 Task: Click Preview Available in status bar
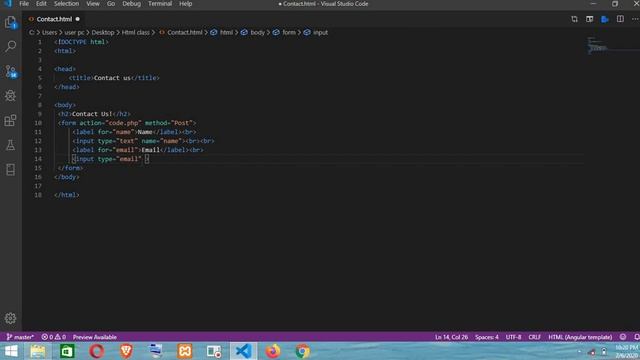[x=95, y=337]
